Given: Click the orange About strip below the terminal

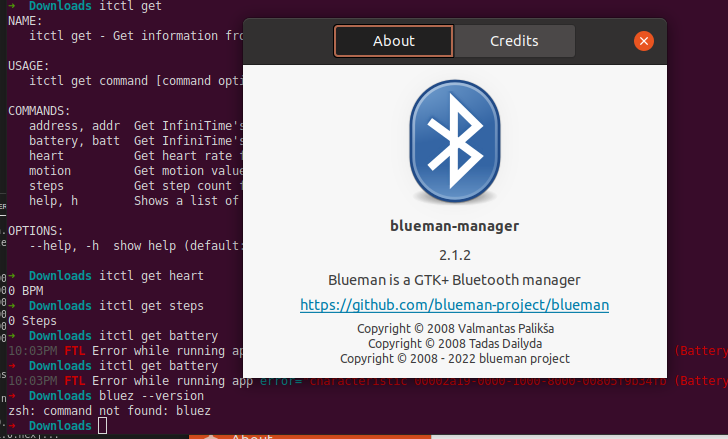Looking at the screenshot, I should point(252,436).
